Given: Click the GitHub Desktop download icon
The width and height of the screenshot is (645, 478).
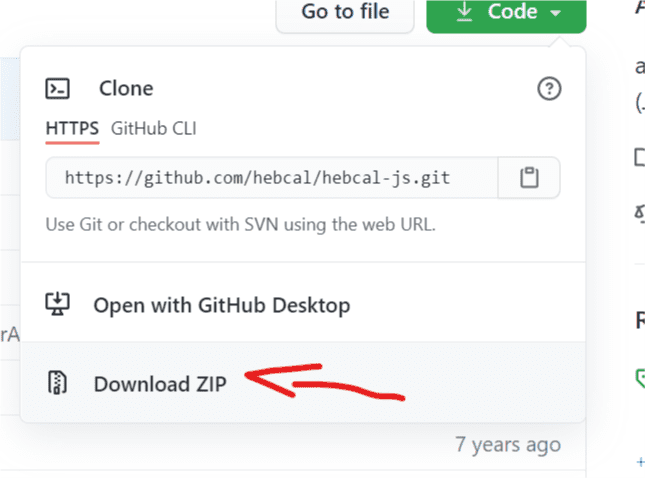Looking at the screenshot, I should click(58, 304).
